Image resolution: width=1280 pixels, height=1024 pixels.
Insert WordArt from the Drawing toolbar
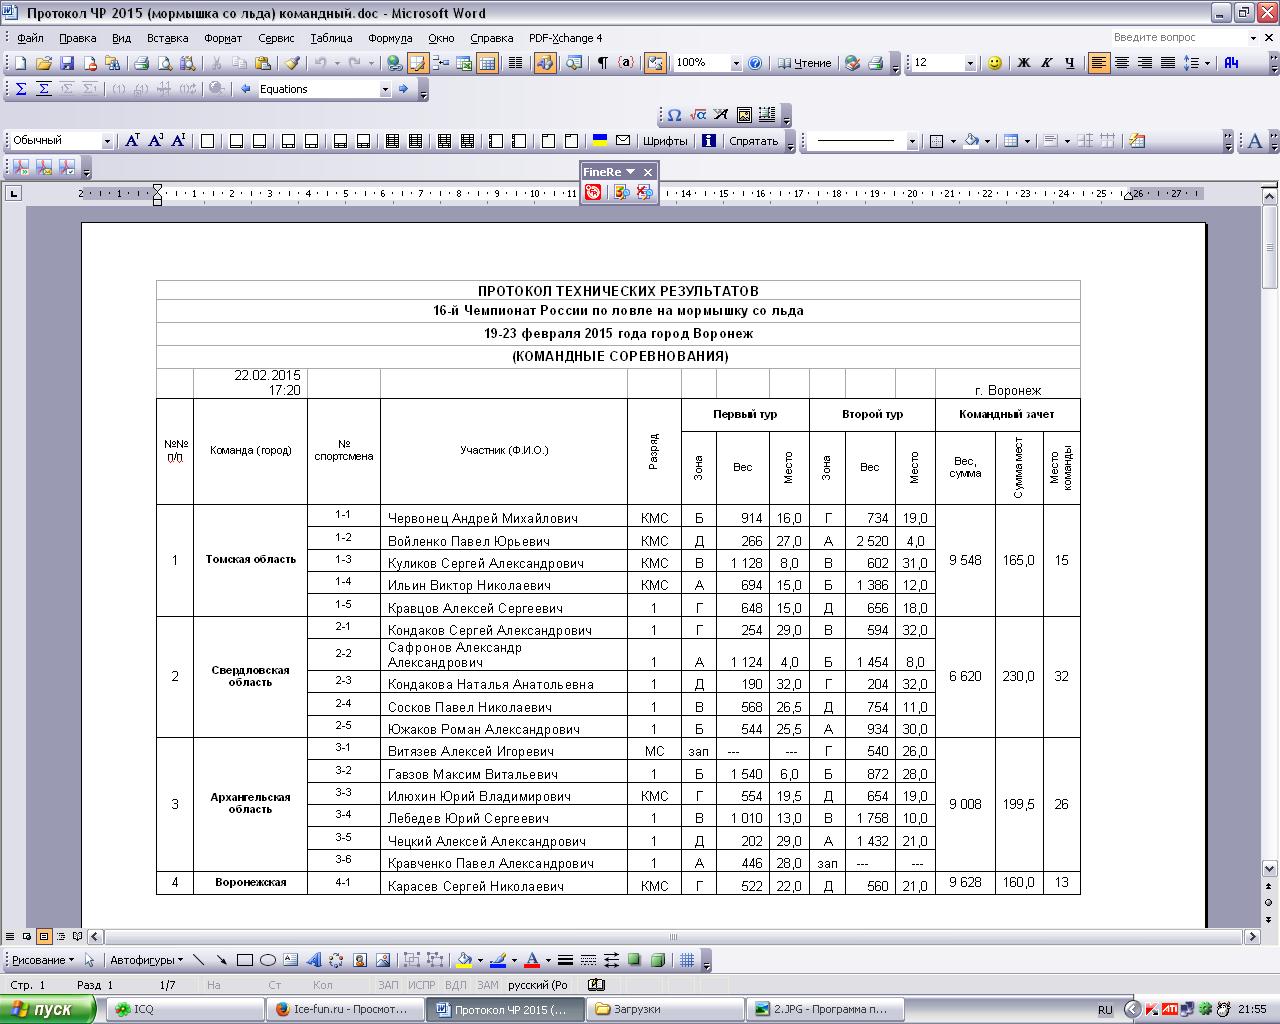pyautogui.click(x=313, y=961)
